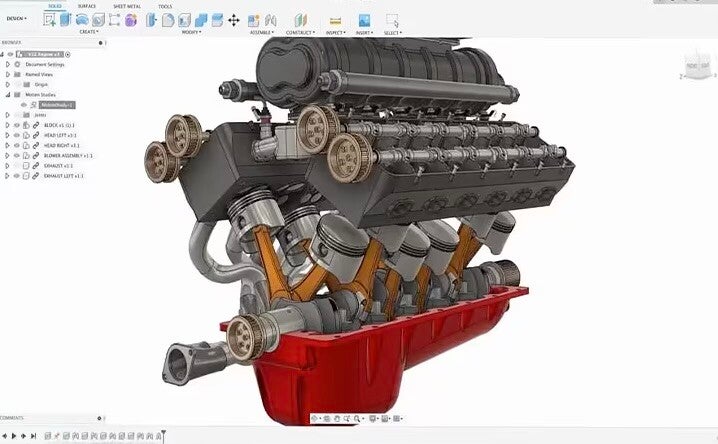The height and width of the screenshot is (444, 718).
Task: Click the Box primitive tool icon
Action: (x=114, y=20)
